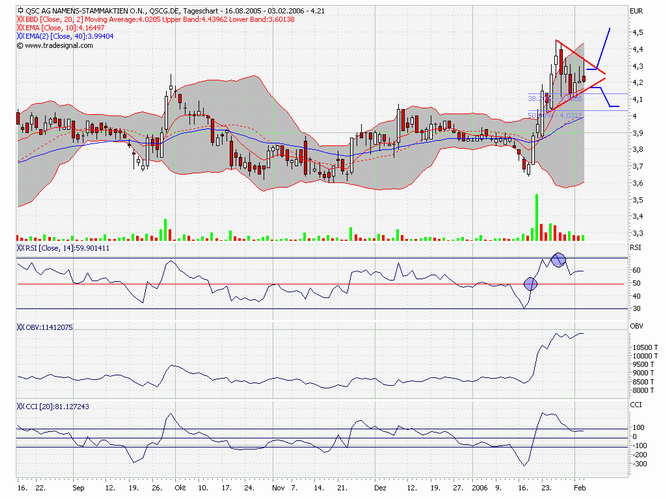Screen dimensions: 666x499
Task: Click the '3,3' value on the price axis
Action: point(638,233)
